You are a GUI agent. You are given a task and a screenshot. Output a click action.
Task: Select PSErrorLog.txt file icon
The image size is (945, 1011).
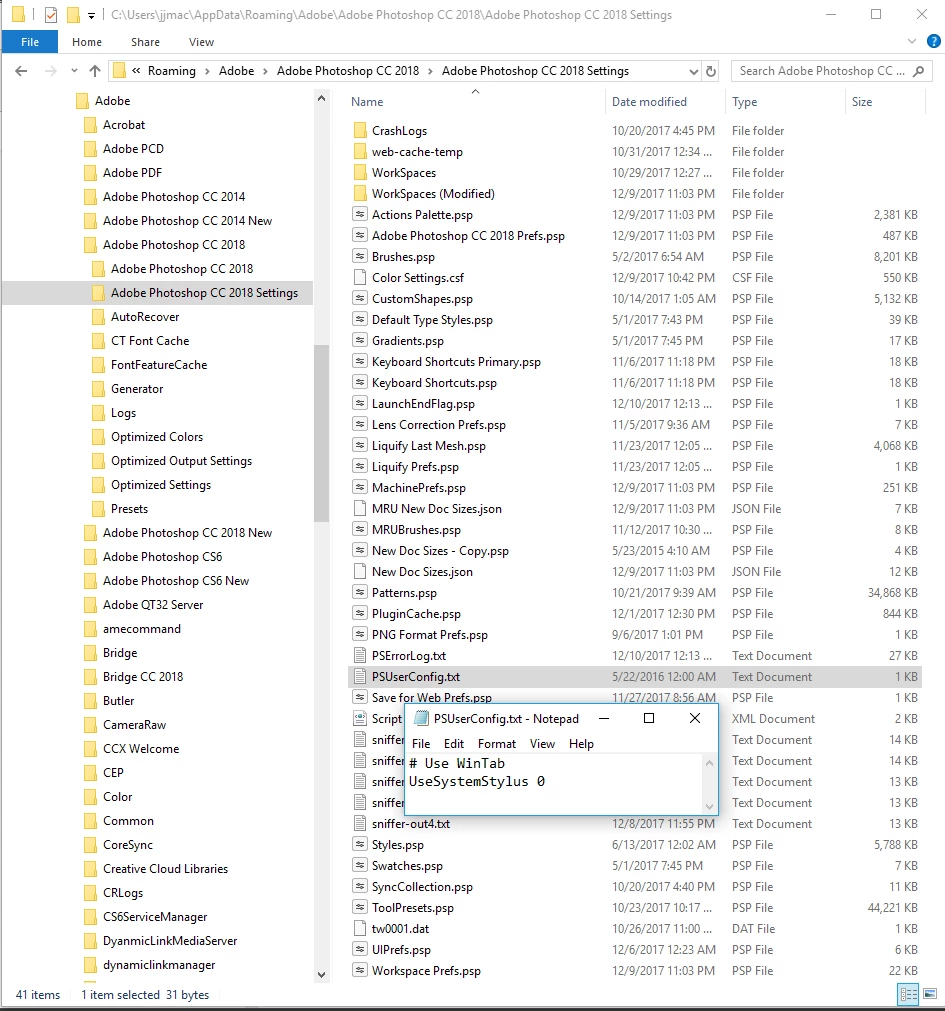coord(360,656)
